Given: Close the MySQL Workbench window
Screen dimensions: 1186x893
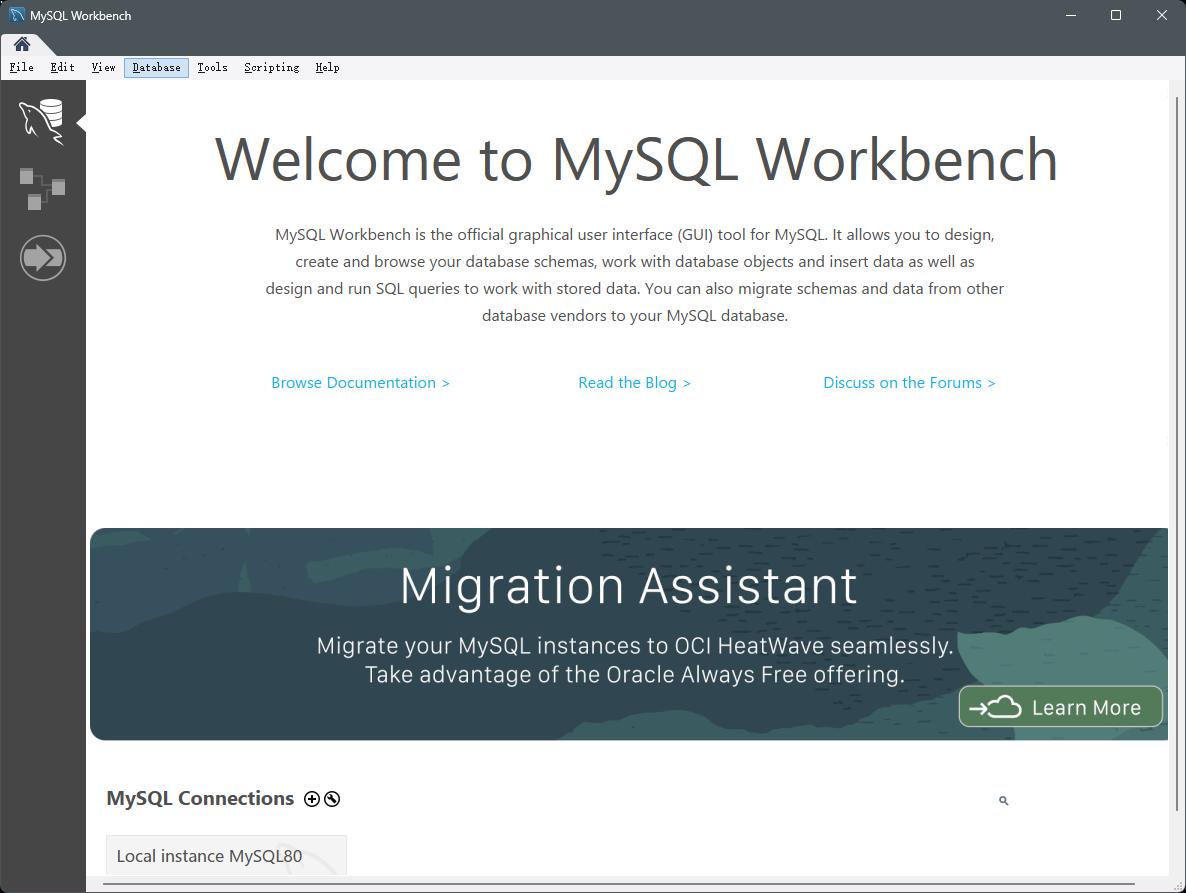Looking at the screenshot, I should coord(1162,15).
